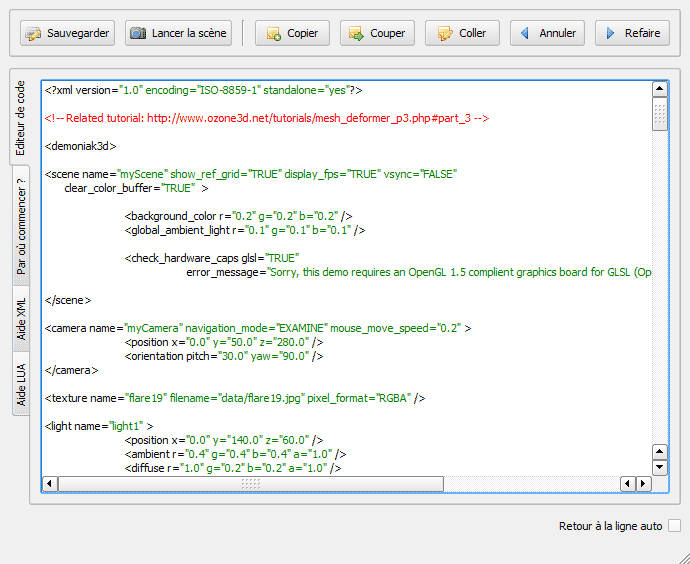Redo with the Refaire button

pos(632,33)
